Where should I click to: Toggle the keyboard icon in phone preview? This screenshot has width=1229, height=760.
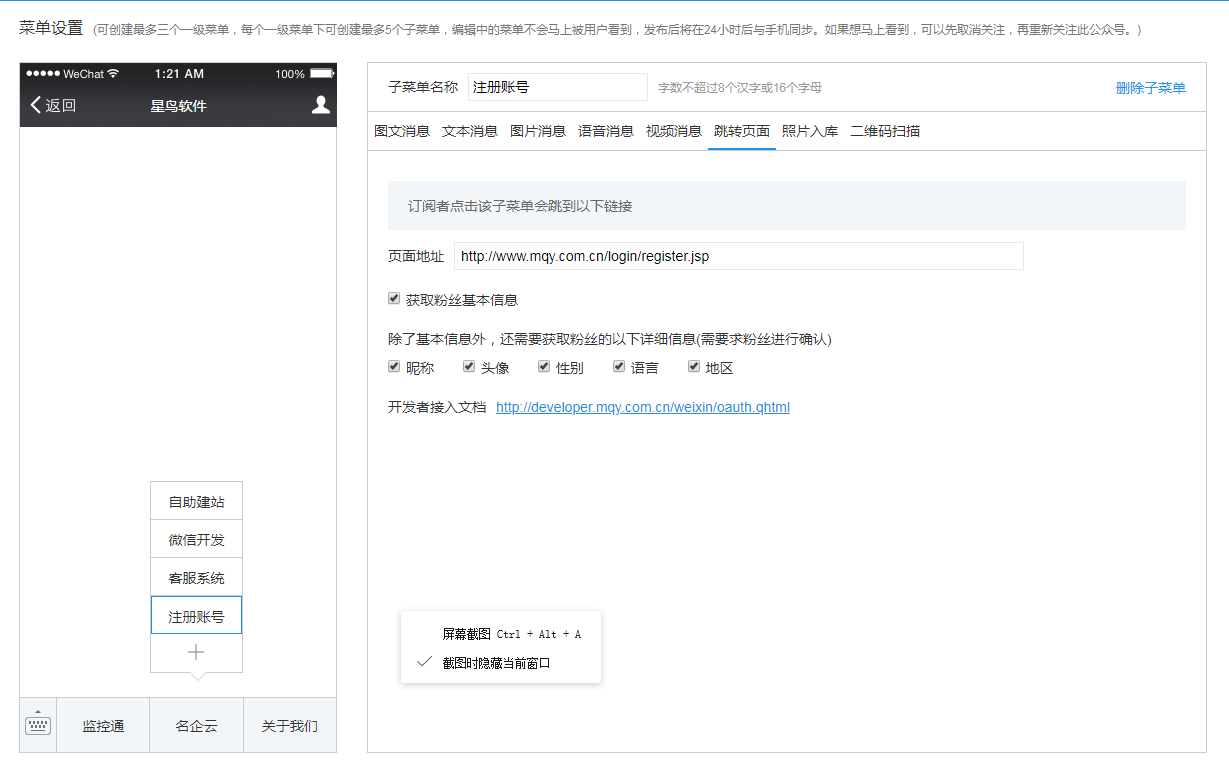pyautogui.click(x=38, y=725)
